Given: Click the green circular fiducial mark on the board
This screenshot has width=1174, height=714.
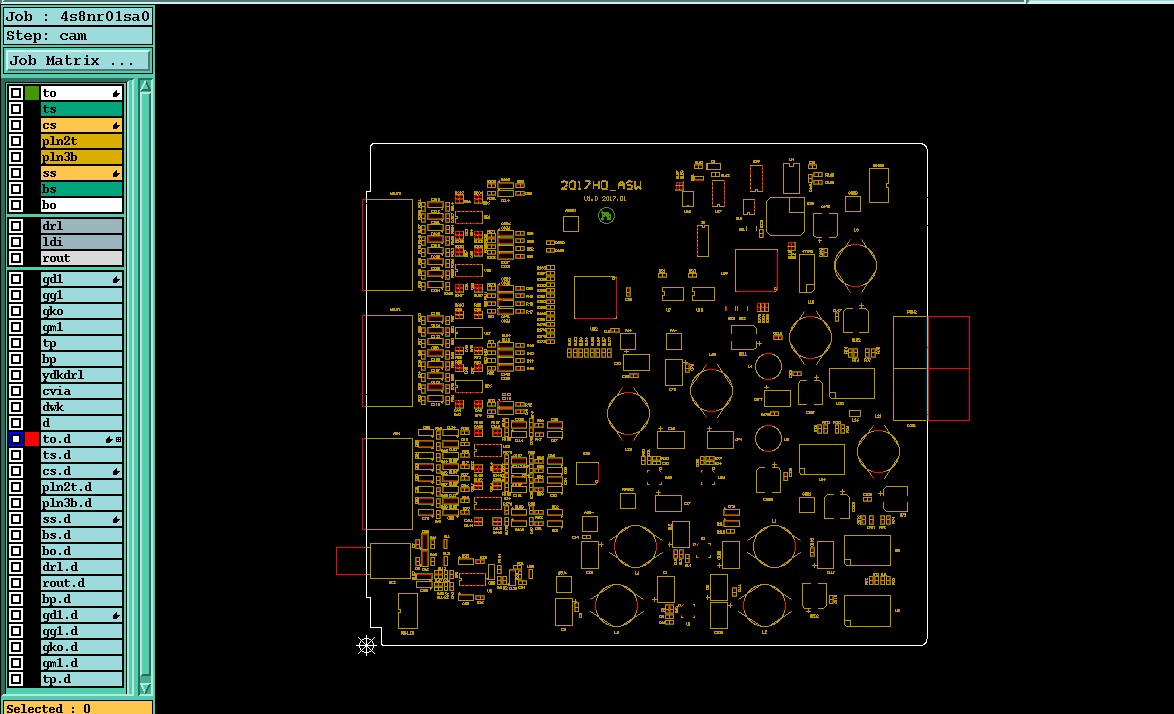Looking at the screenshot, I should click(606, 216).
